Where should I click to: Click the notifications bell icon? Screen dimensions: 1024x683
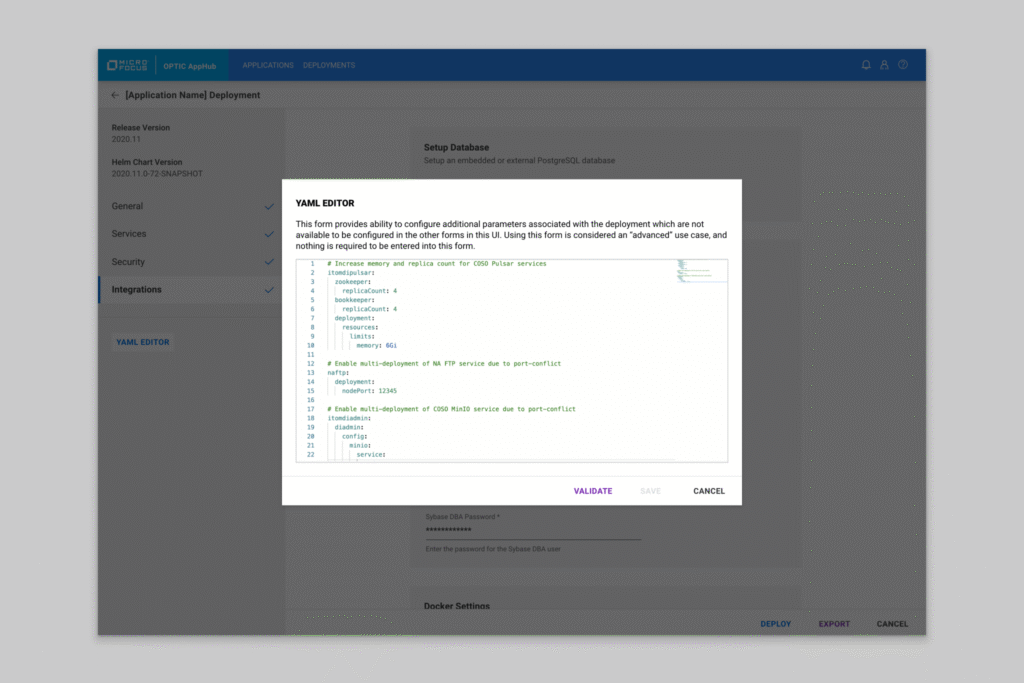coord(866,65)
